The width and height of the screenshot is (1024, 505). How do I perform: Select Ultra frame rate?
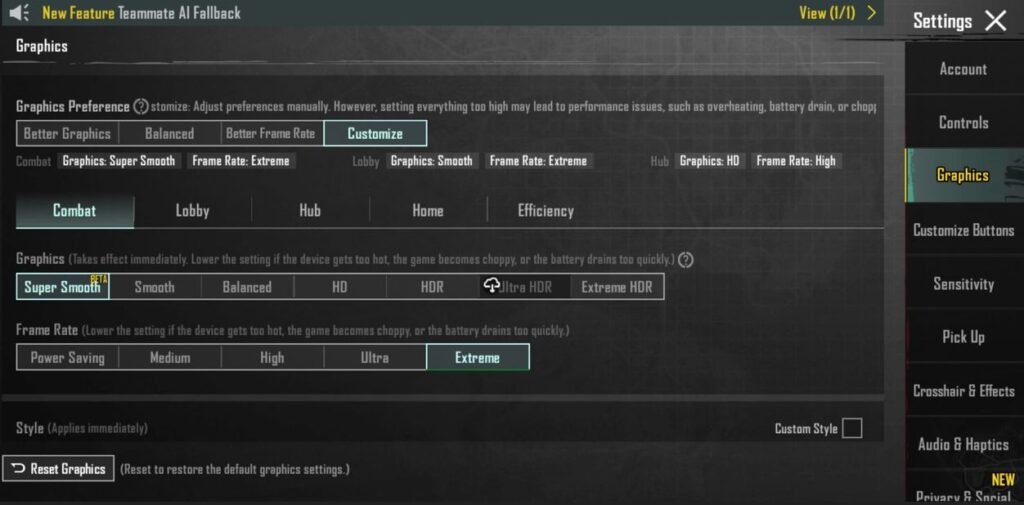click(374, 358)
